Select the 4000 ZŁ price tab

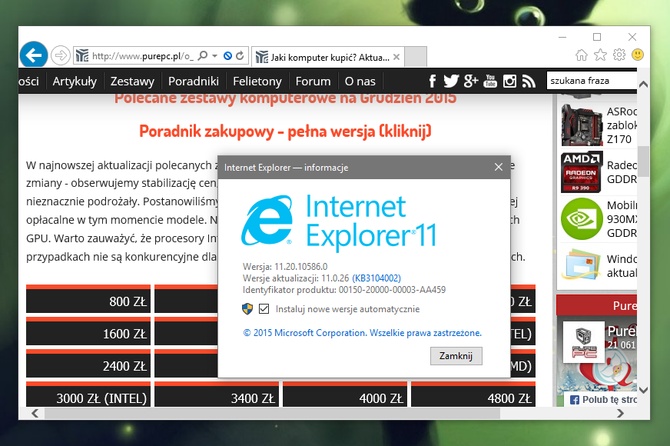345,395
